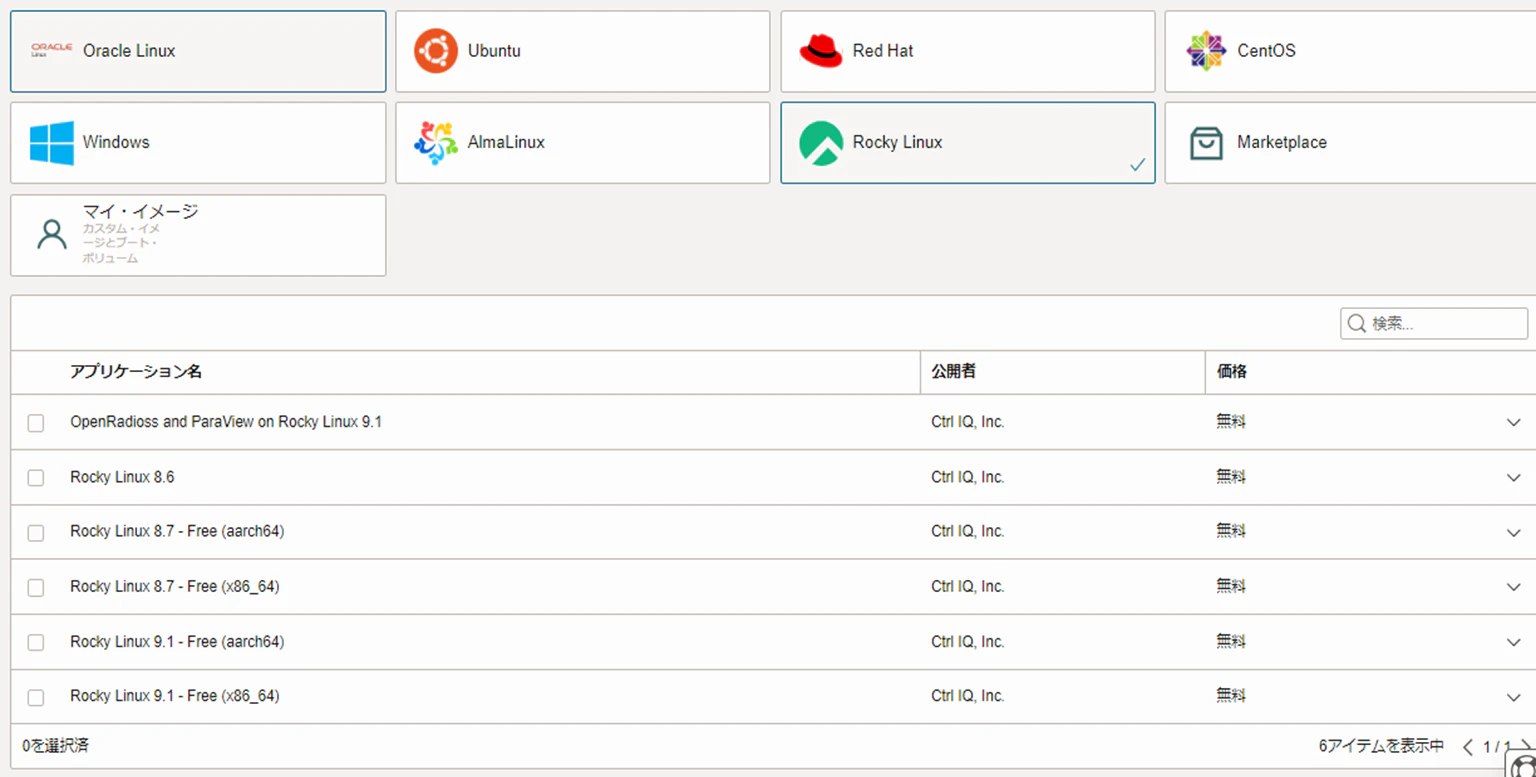Click the マイ・イメージ person icon
Image resolution: width=1536 pixels, height=777 pixels.
[51, 234]
